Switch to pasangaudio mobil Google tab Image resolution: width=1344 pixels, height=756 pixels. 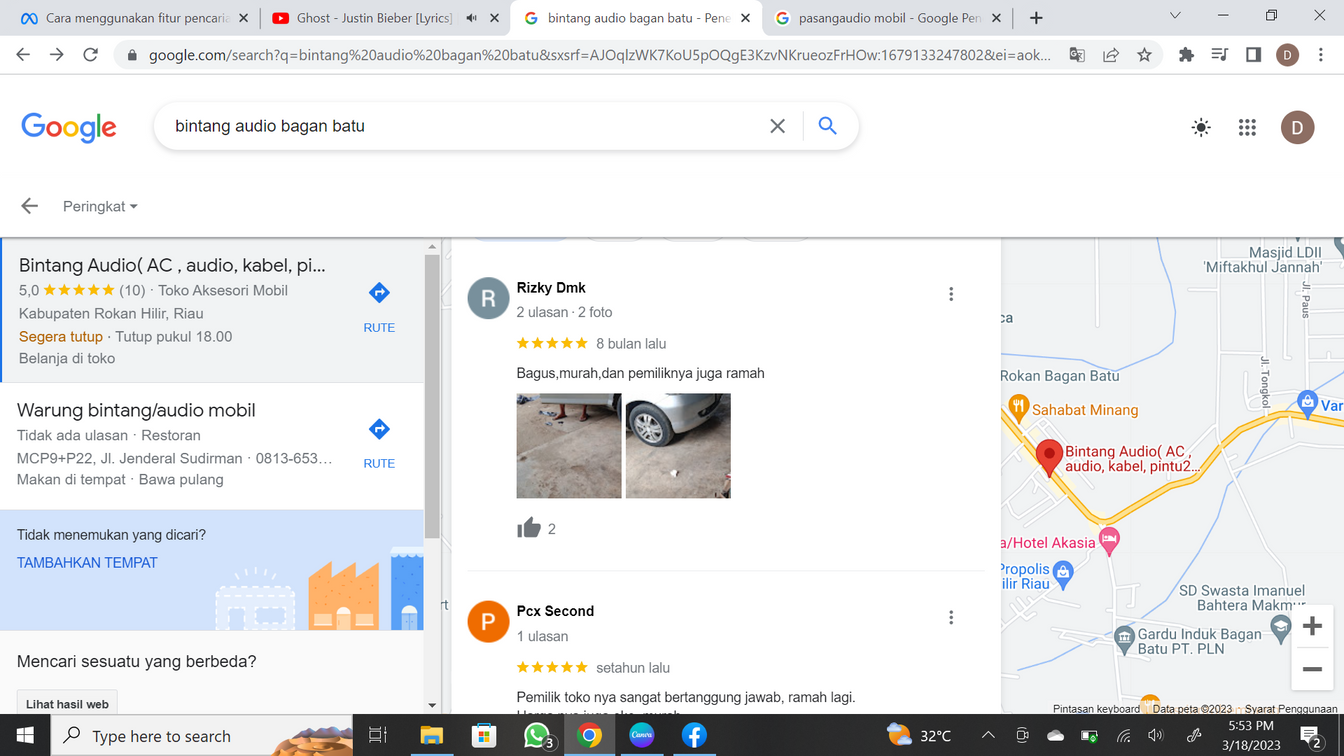890,18
